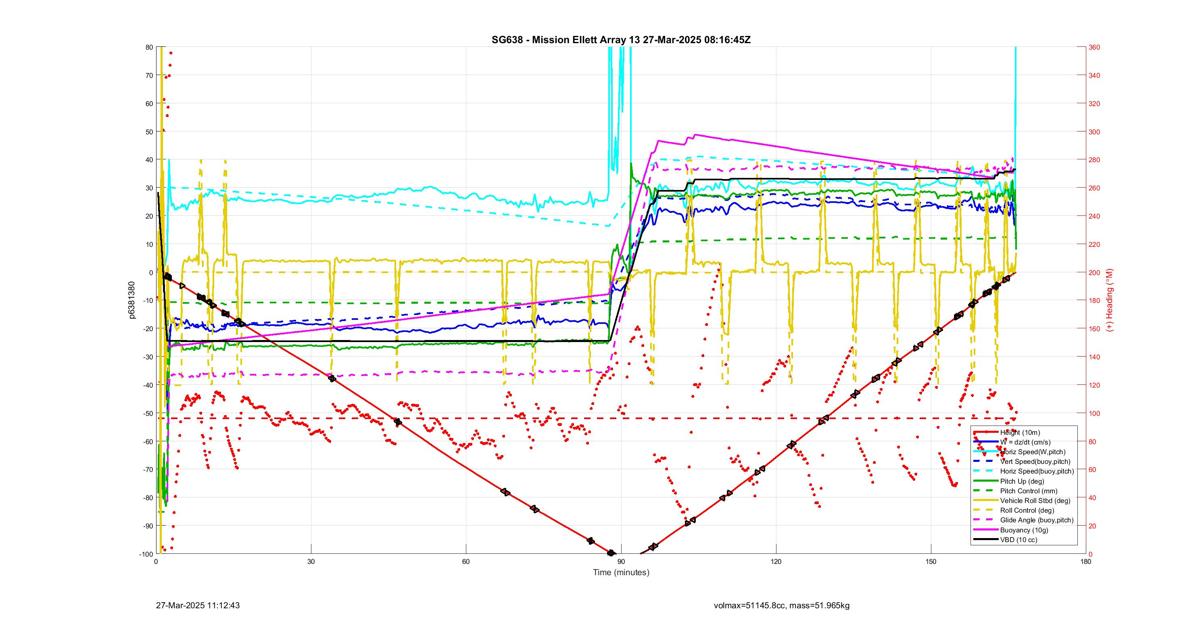Click the '90' tick on the time axis
This screenshot has width=1200, height=622.
(621, 563)
